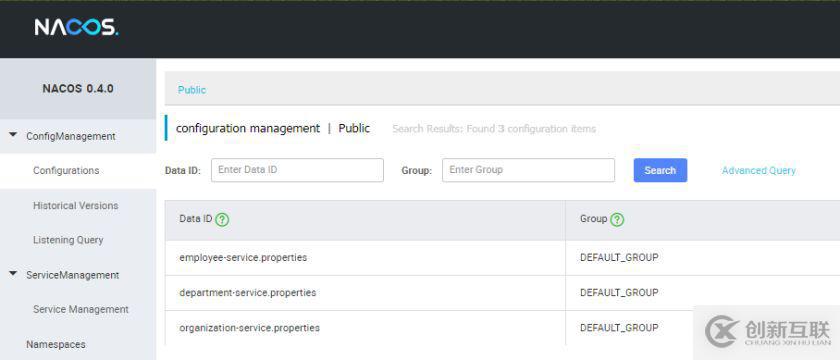Collapse the ServiceManagement menu arrow
840x360 pixels.
13,274
